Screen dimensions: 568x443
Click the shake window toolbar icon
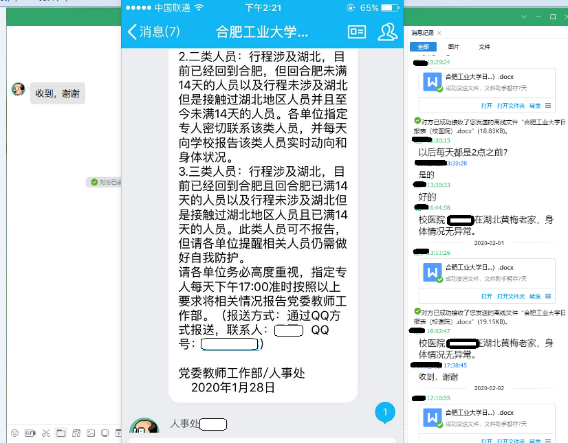105,432
